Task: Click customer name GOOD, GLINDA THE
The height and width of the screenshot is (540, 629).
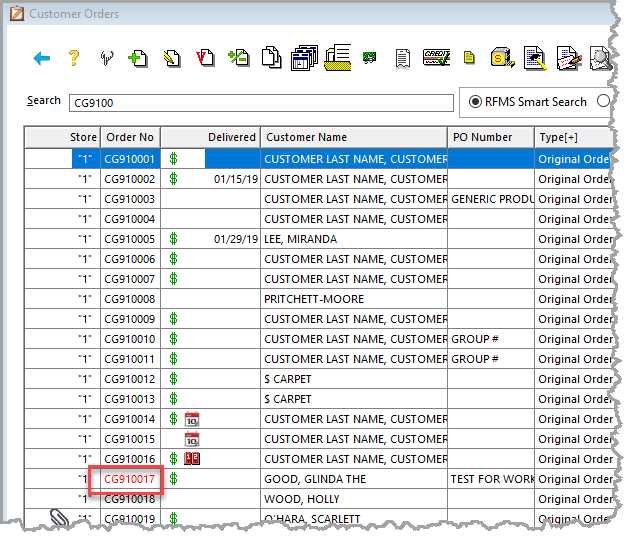Action: 315,479
